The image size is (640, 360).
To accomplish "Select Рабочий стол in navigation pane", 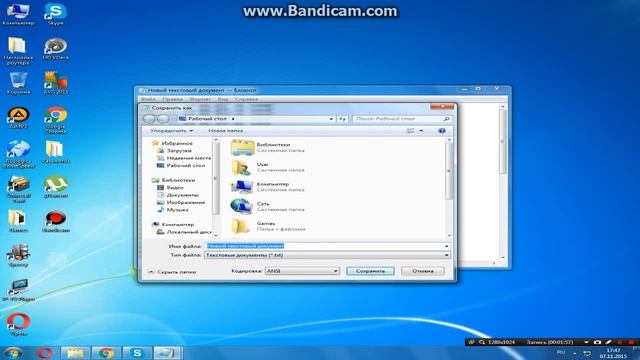I will tap(181, 165).
